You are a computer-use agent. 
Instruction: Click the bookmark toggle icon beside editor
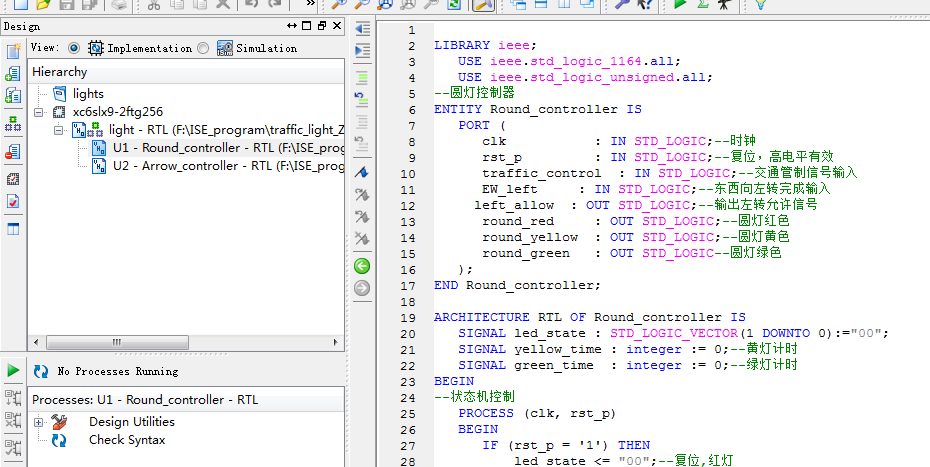[362, 173]
